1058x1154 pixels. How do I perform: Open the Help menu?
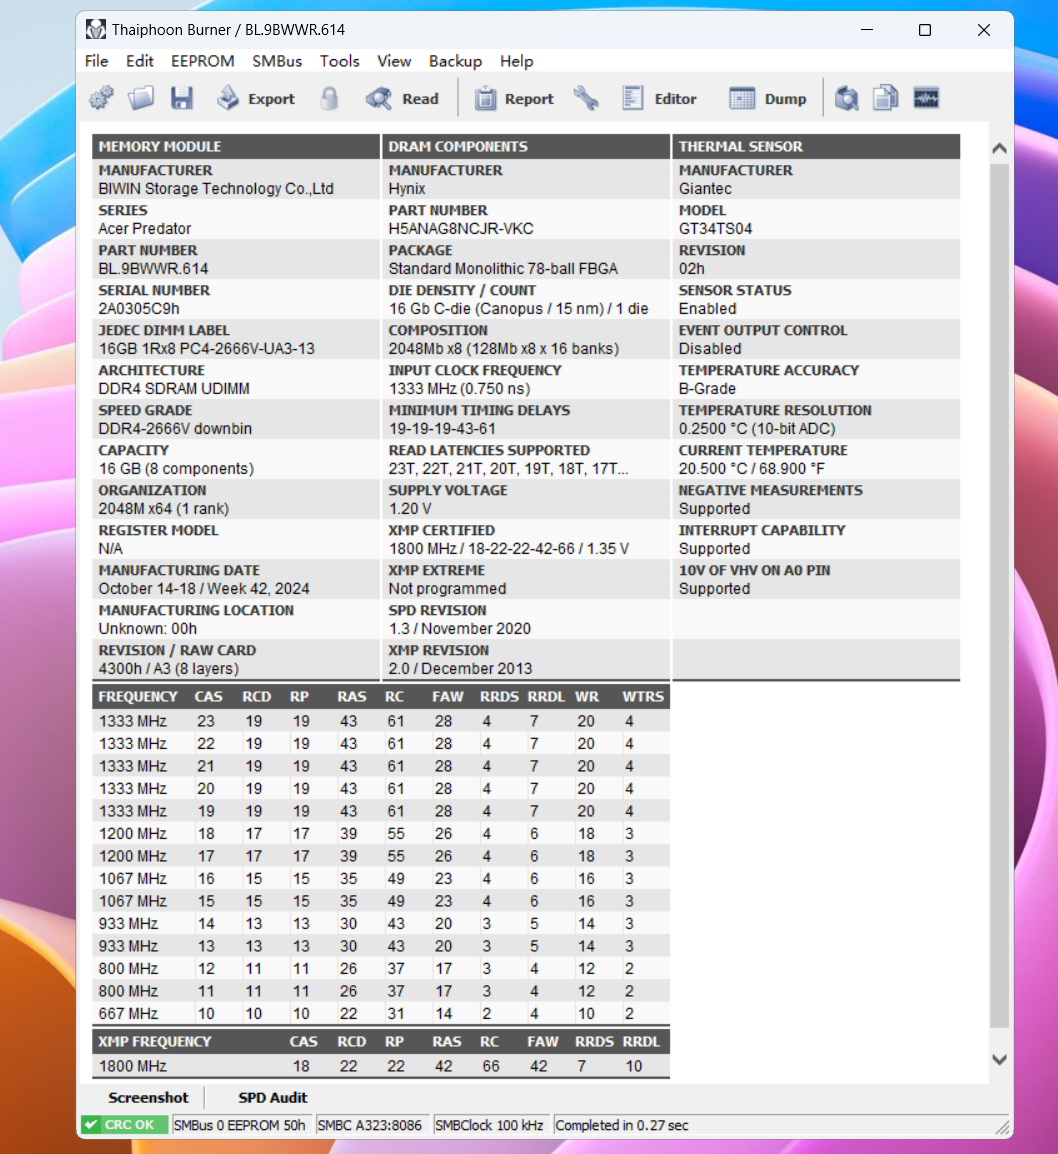(516, 61)
